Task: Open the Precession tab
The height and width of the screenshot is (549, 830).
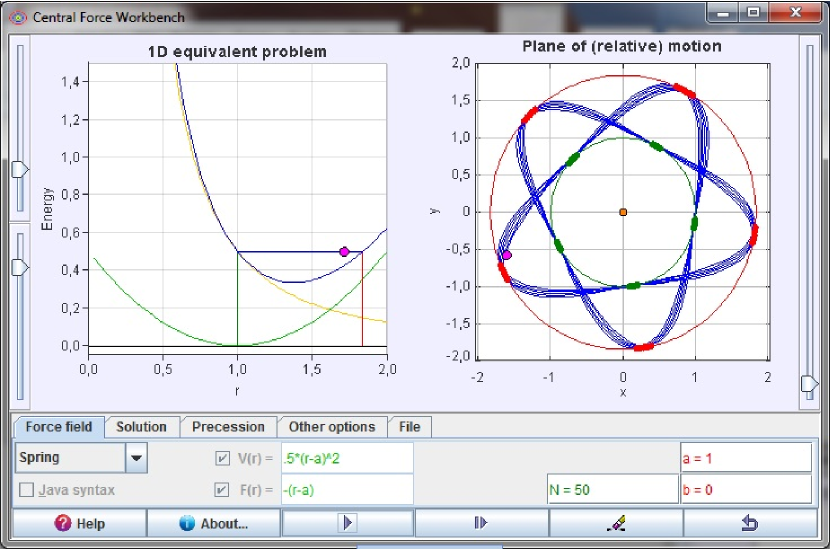Action: click(228, 427)
